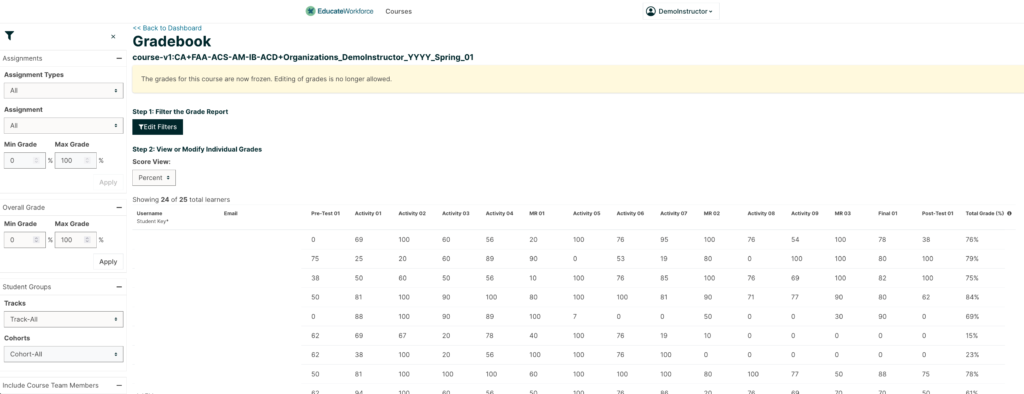
Task: Click Apply under Overall Grade
Action: tap(108, 261)
